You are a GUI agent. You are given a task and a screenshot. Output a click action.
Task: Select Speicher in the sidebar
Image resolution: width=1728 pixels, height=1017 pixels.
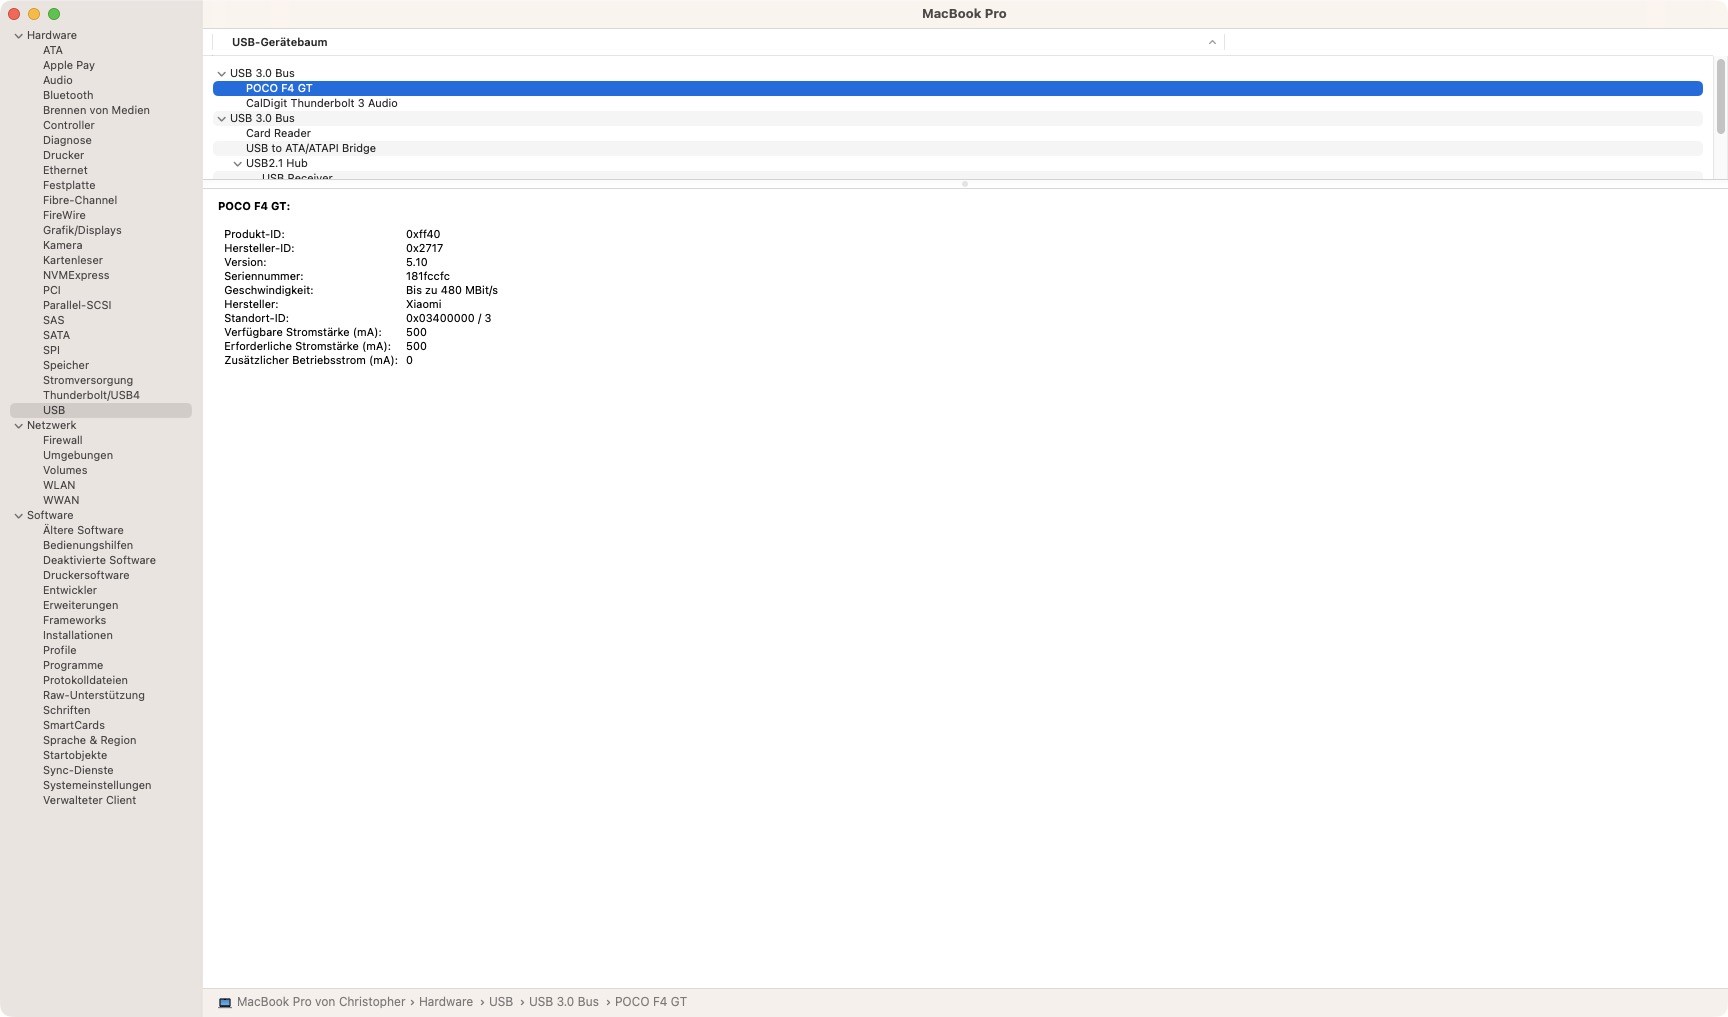pyautogui.click(x=66, y=365)
